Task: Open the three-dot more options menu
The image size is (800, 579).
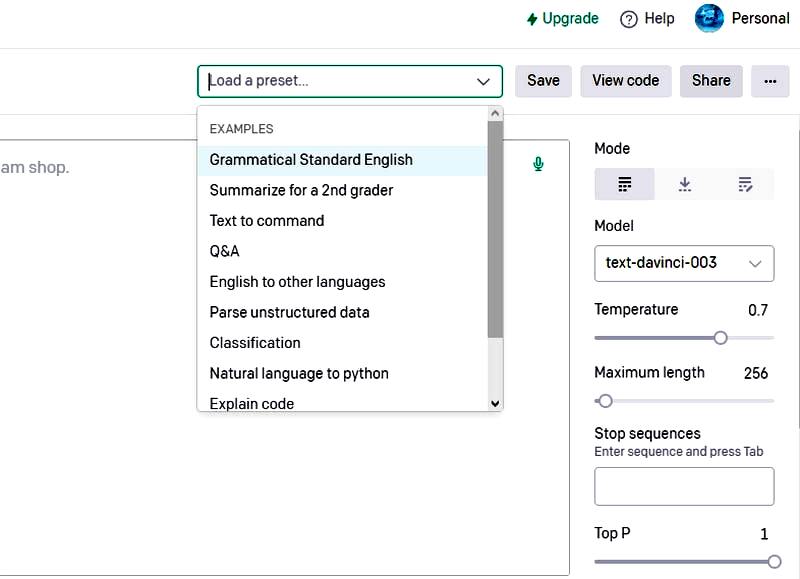Action: 770,81
